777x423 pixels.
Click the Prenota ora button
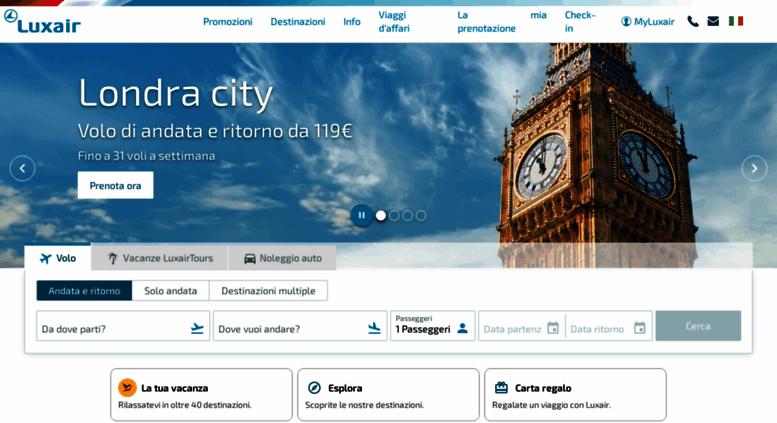click(x=115, y=185)
